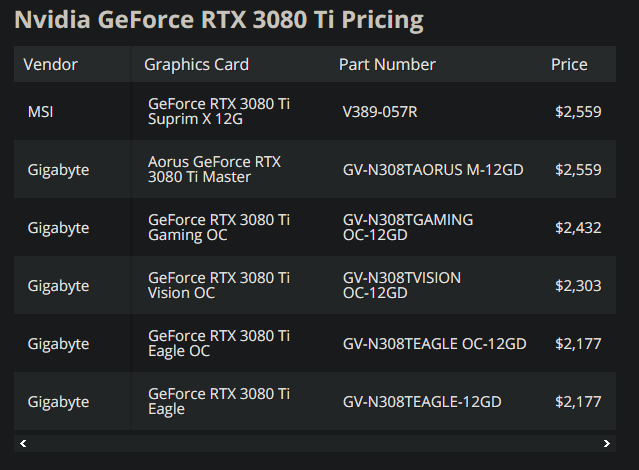The height and width of the screenshot is (470, 639).
Task: Click the Part Number column header
Action: 387,65
